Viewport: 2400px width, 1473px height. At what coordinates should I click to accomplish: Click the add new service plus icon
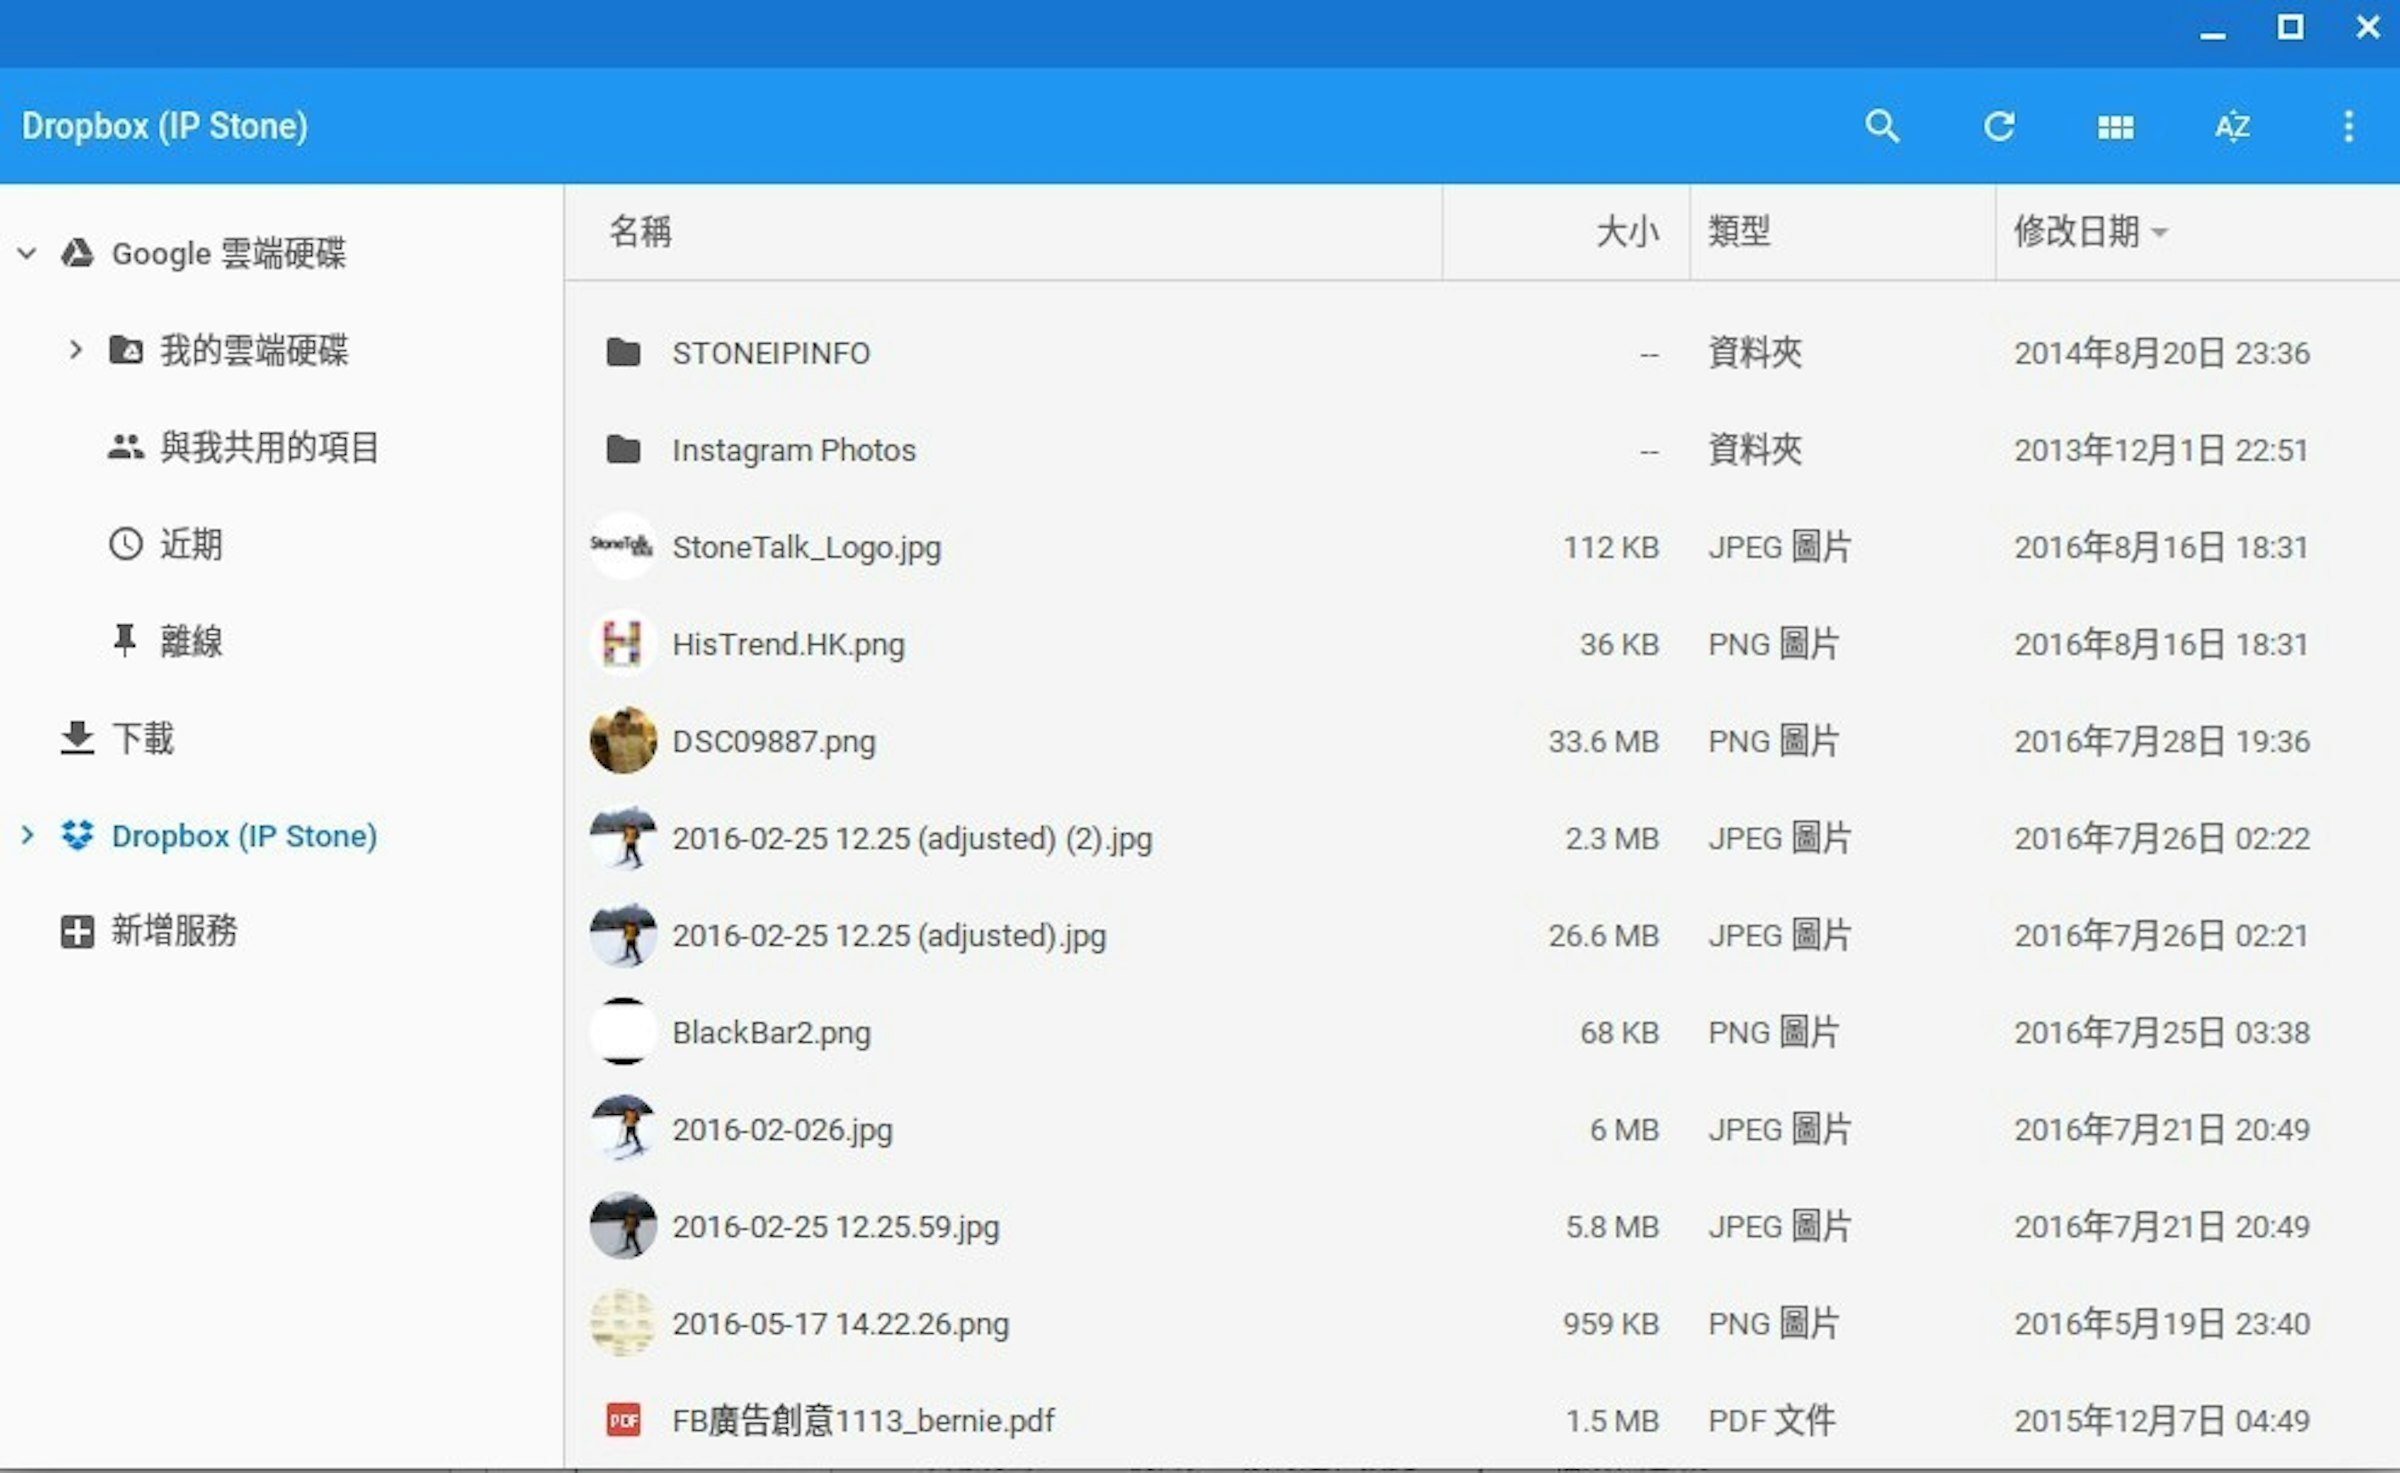point(77,932)
